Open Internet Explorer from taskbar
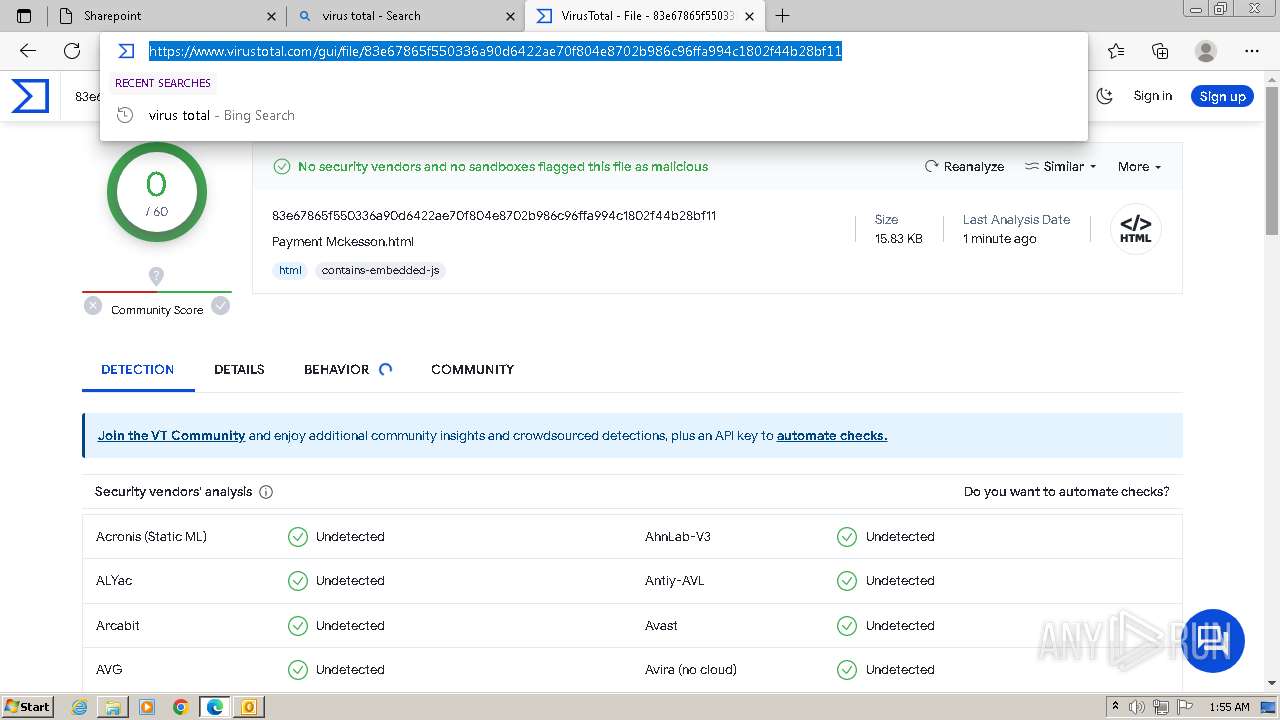The width and height of the screenshot is (1280, 720). tap(80, 707)
